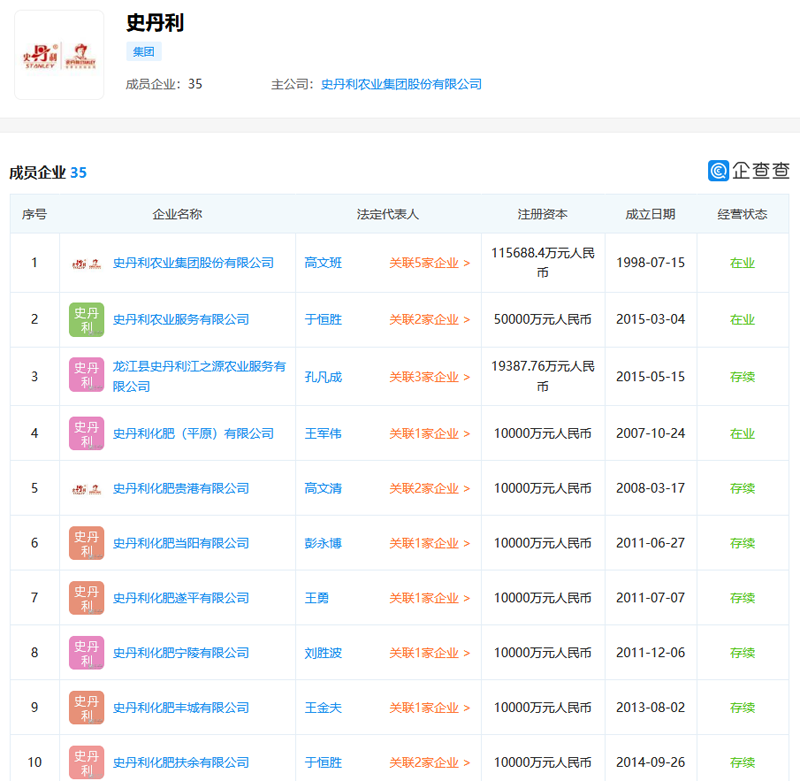This screenshot has height=781, width=800.
Task: Expand 关联1家企业 for 彭永博
Action: tap(430, 543)
